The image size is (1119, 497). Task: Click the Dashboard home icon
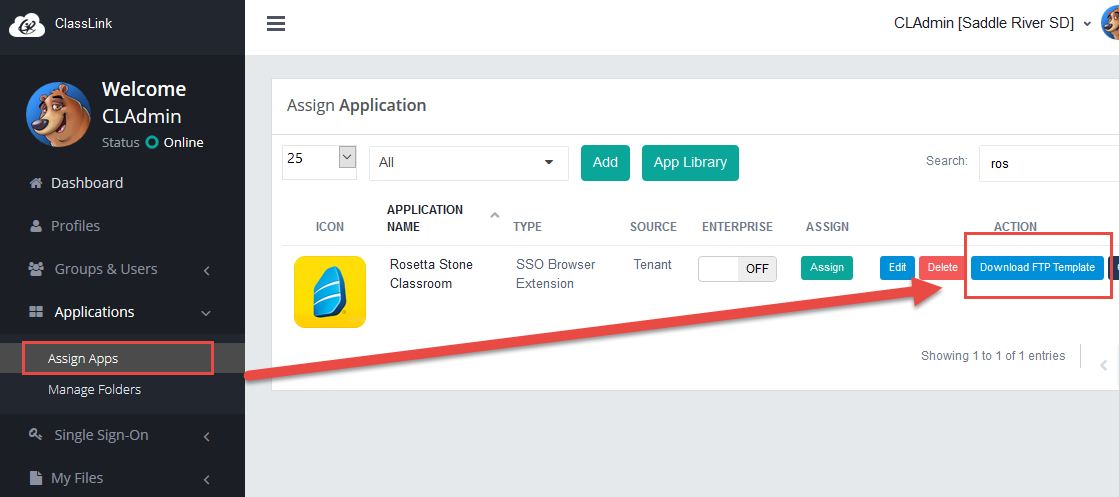pyautogui.click(x=36, y=183)
